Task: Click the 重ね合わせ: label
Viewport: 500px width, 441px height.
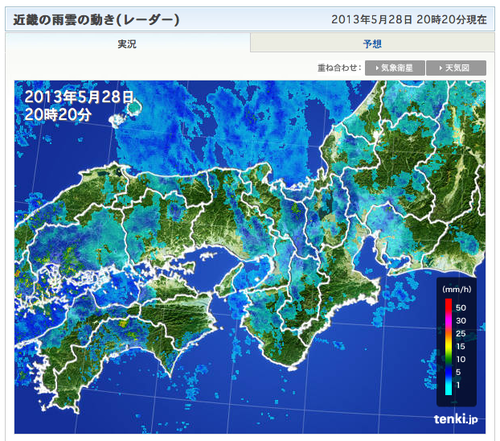Action: 339,68
